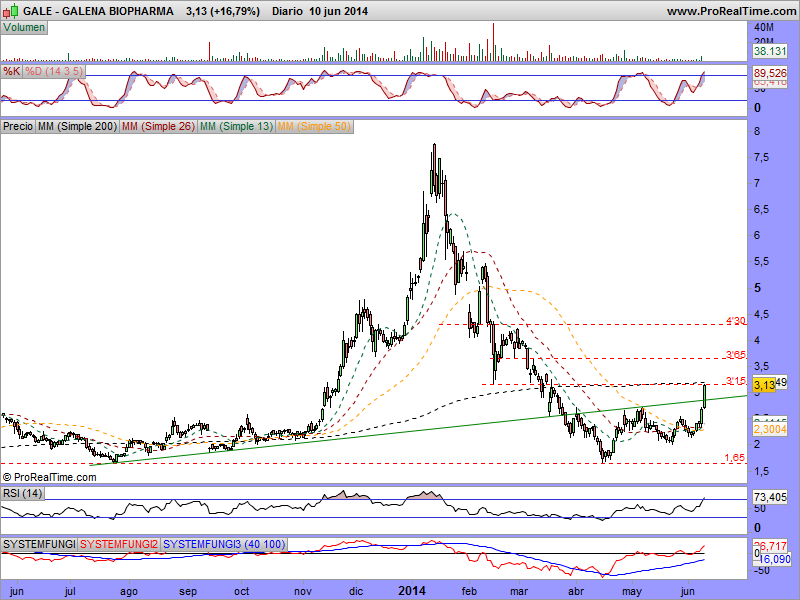Click the 7,5 price axis value

click(x=762, y=158)
